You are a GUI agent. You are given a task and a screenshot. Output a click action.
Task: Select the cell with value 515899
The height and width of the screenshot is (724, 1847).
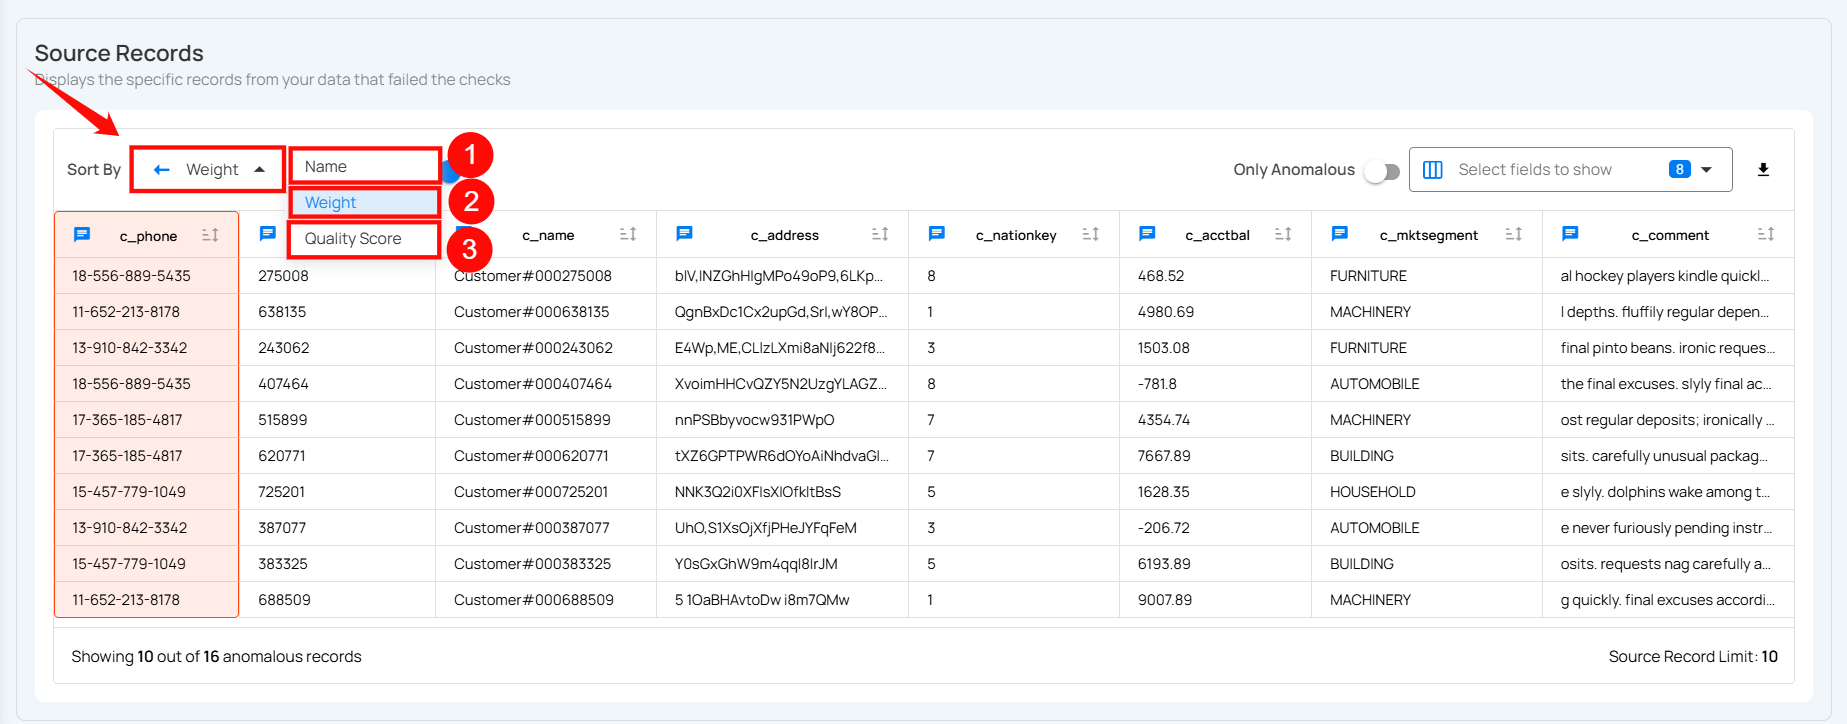[x=338, y=420]
